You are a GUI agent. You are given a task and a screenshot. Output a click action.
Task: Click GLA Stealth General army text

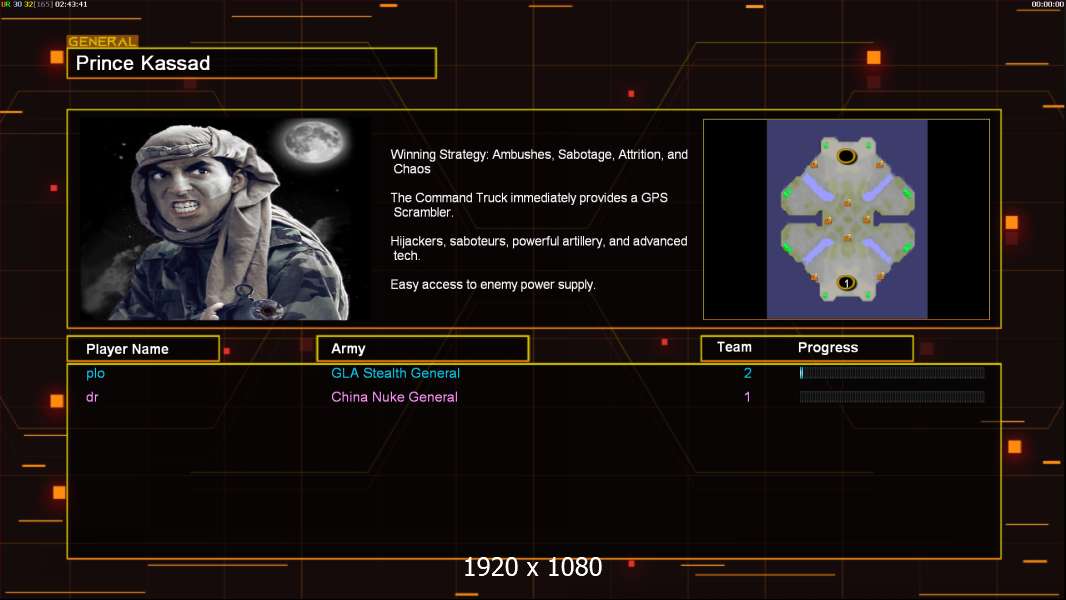pos(395,373)
